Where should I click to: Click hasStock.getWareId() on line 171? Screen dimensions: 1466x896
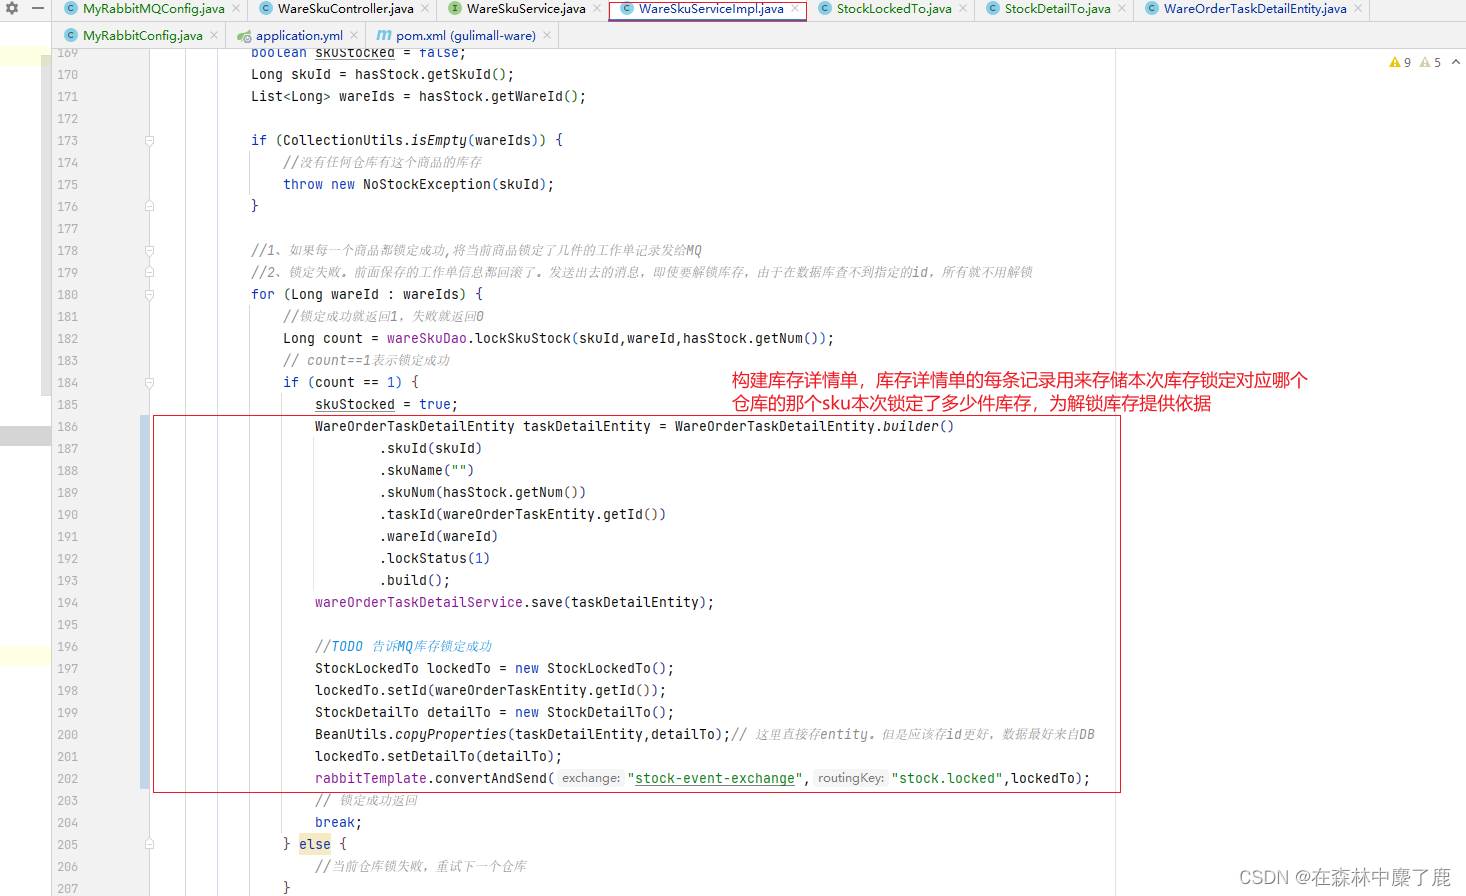tap(499, 97)
